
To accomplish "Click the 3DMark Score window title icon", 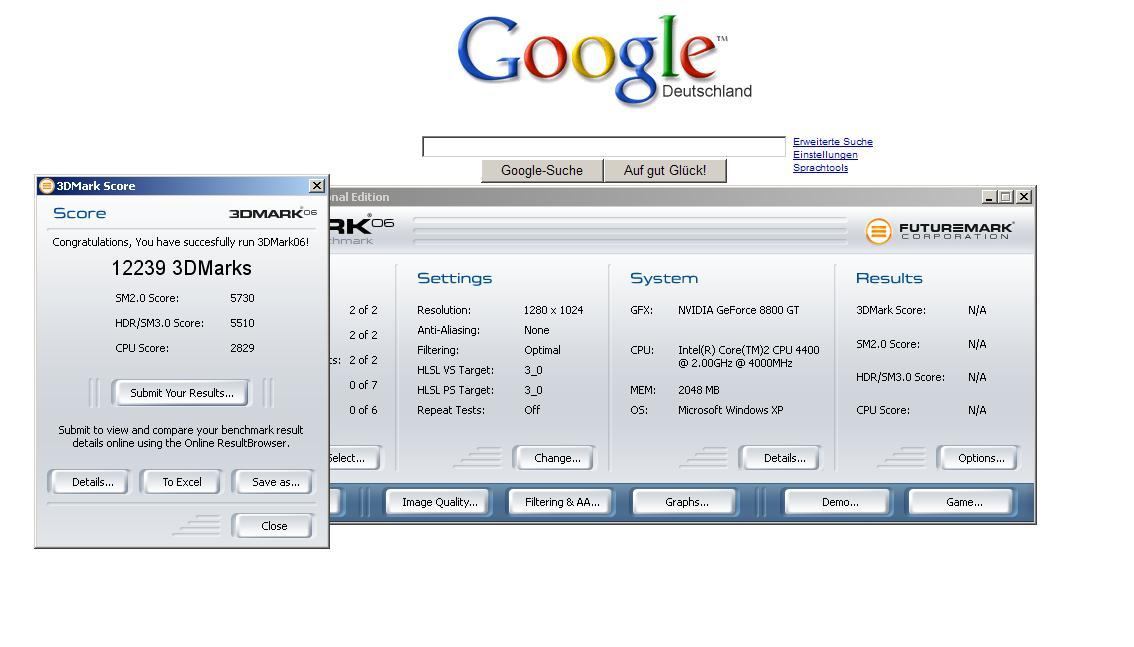I will (x=46, y=186).
